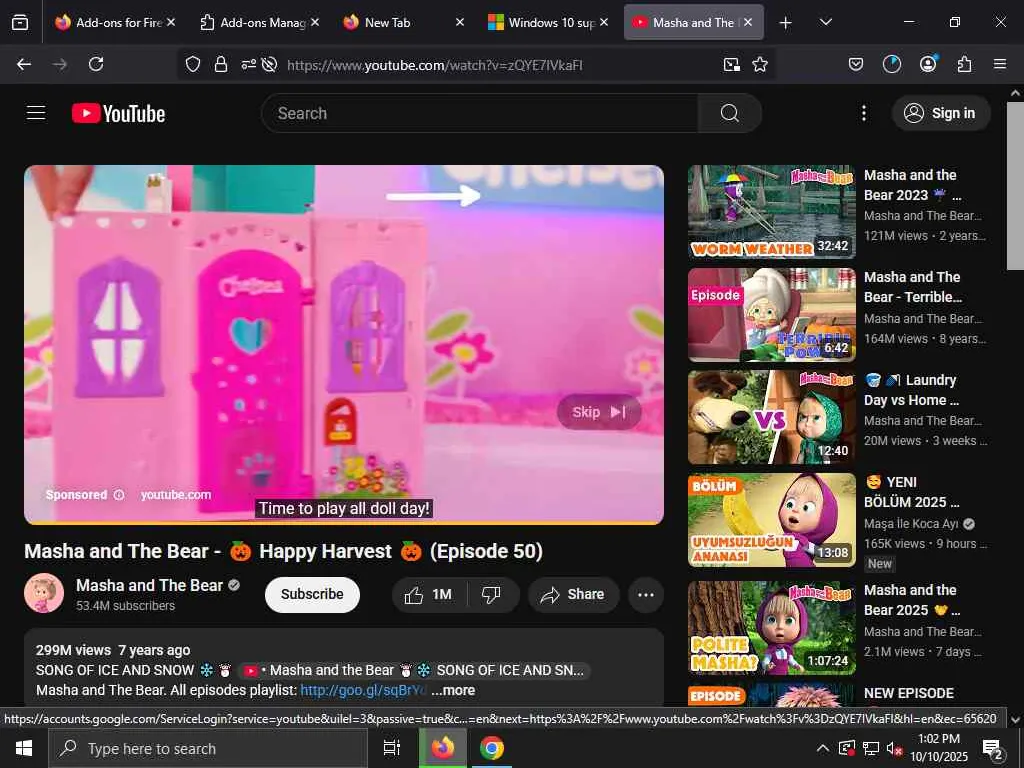The image size is (1024, 768).
Task: Click the muted volume icon in system tray
Action: point(894,748)
